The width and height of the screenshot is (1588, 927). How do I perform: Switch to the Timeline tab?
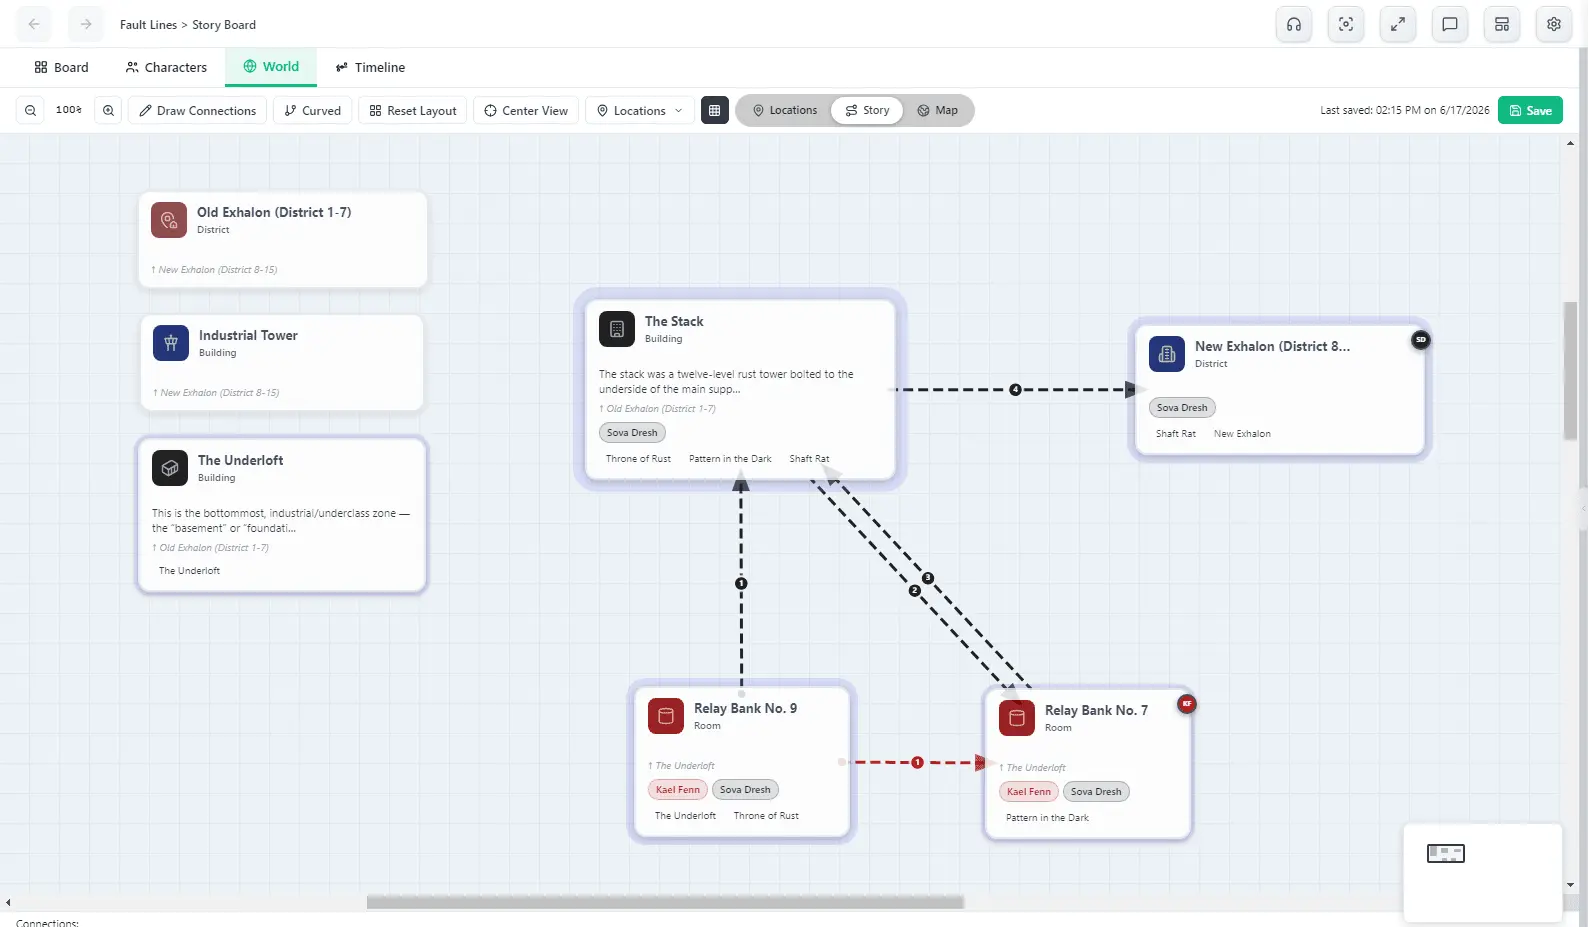tap(370, 68)
